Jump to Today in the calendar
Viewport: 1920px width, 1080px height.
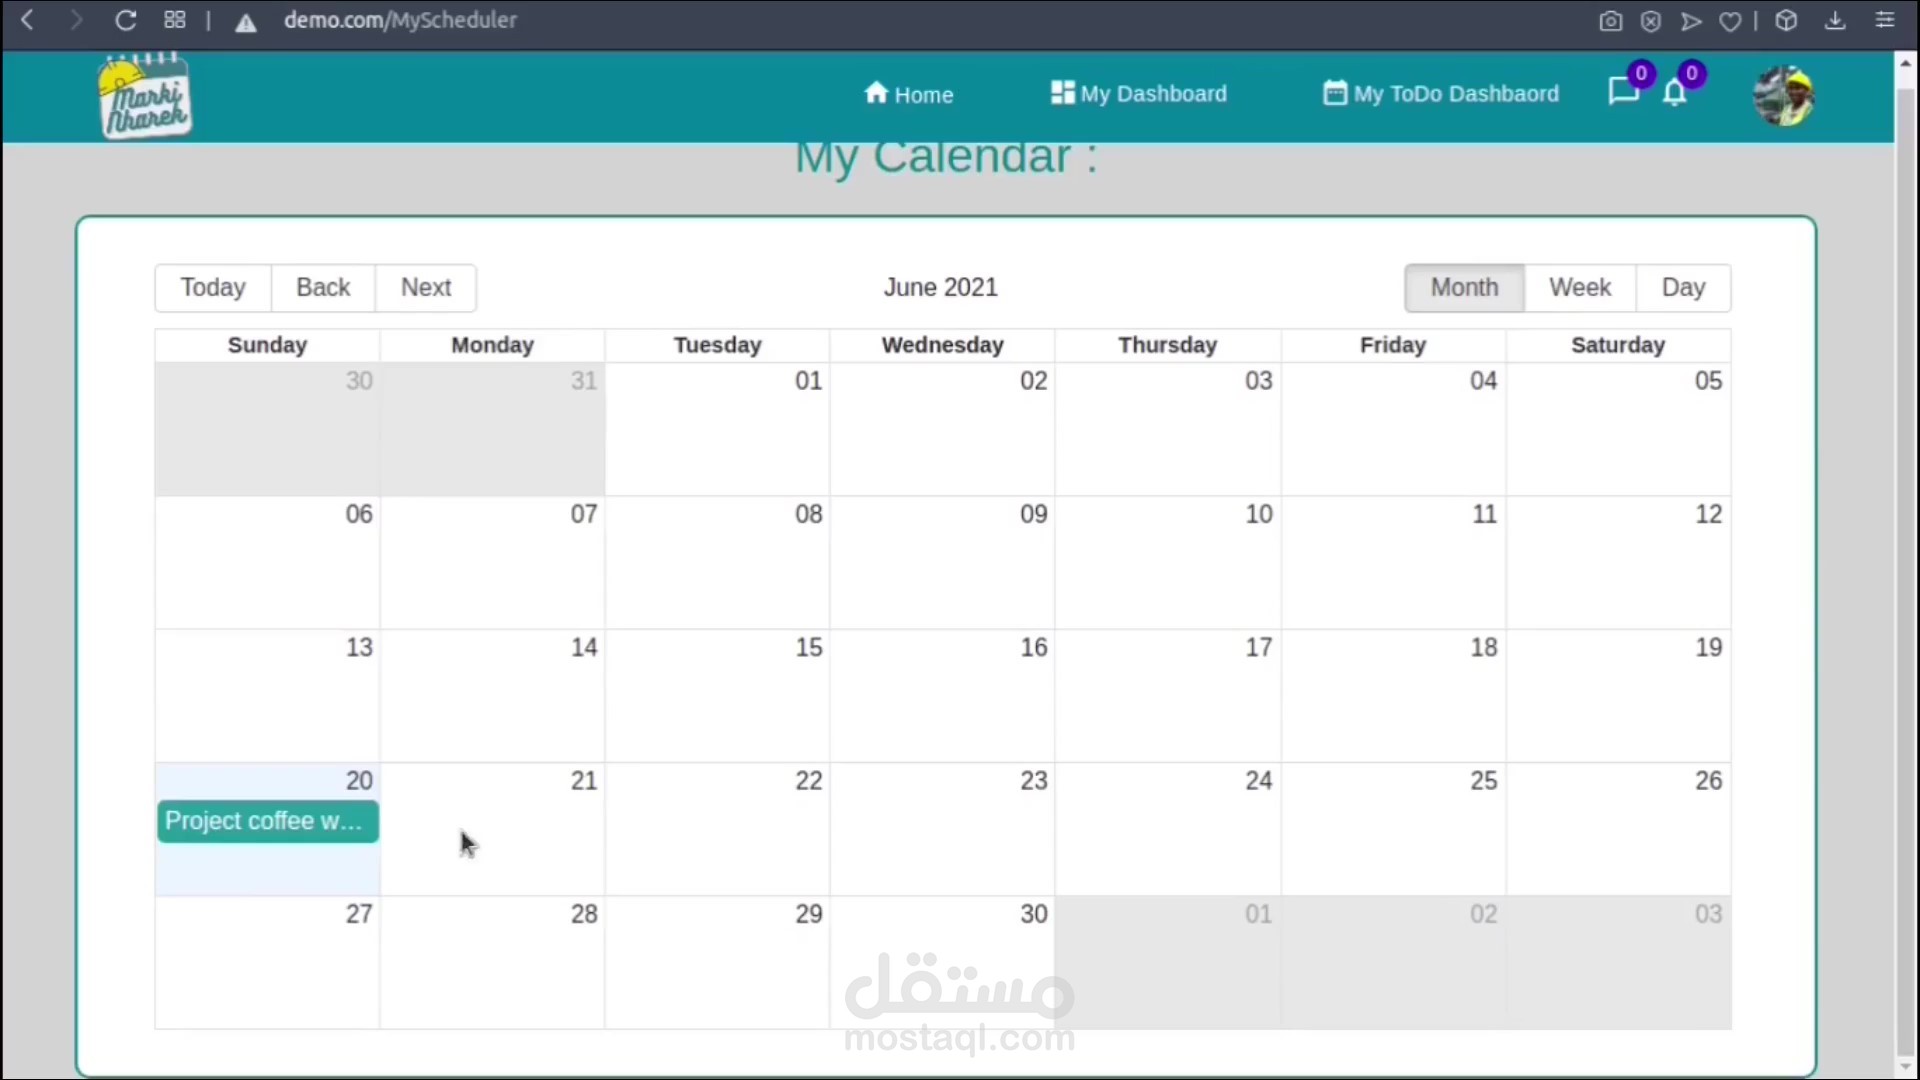tap(213, 288)
